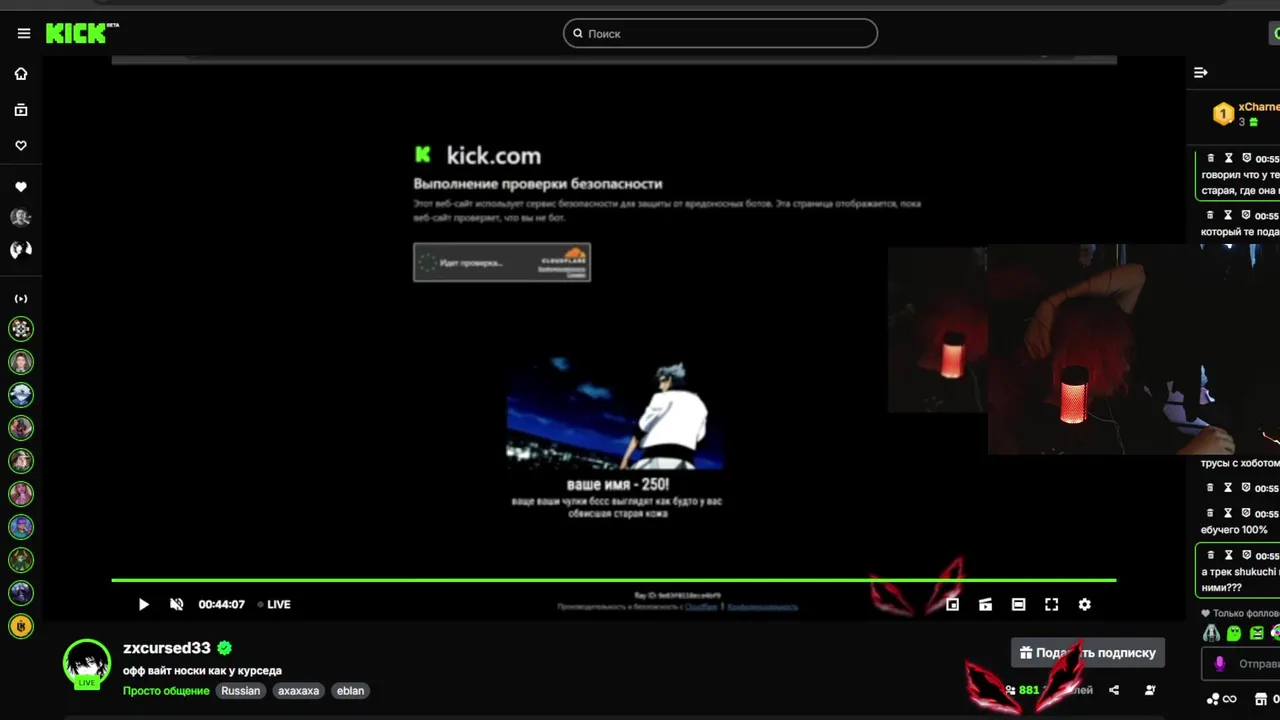Focus the Отправить chat message field
The width and height of the screenshot is (1280, 720).
(1241, 663)
